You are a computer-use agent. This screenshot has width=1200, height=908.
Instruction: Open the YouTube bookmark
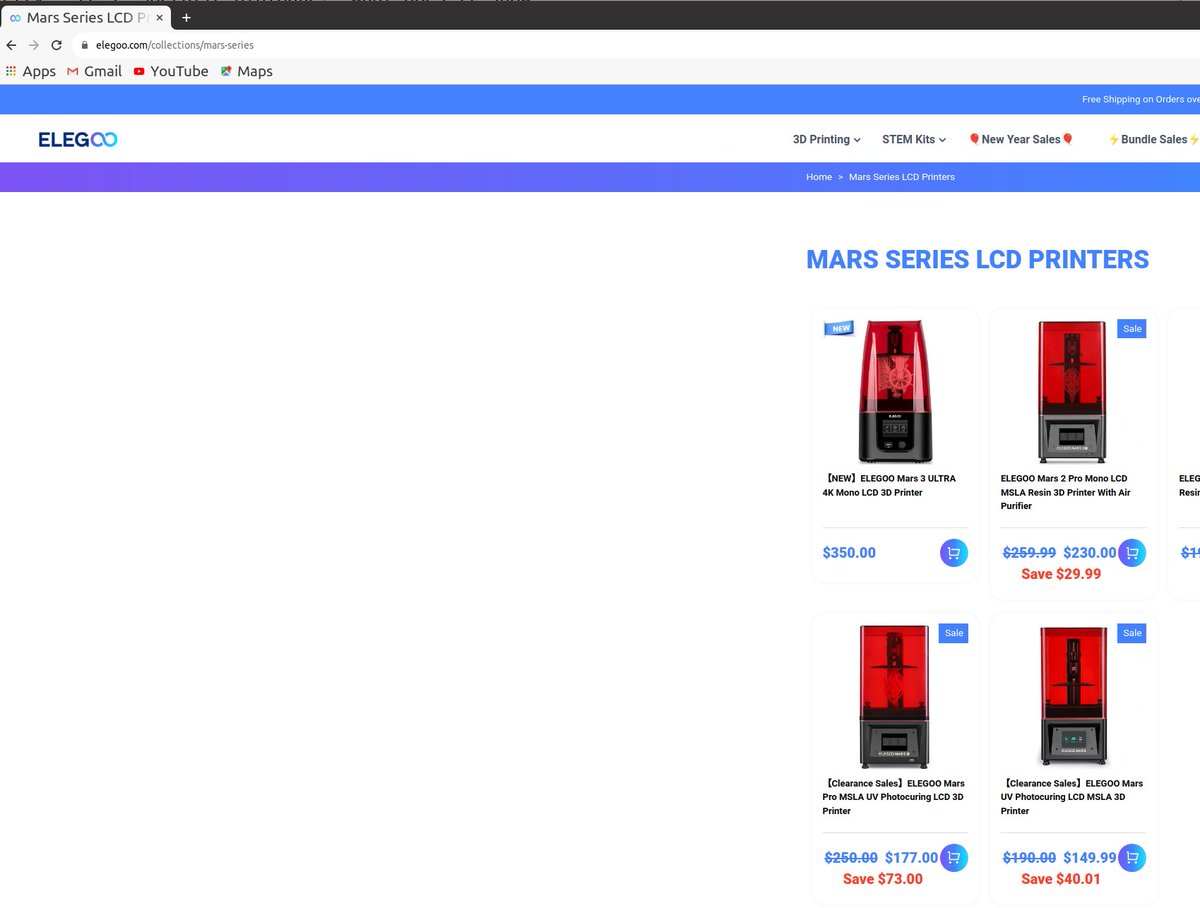point(171,71)
